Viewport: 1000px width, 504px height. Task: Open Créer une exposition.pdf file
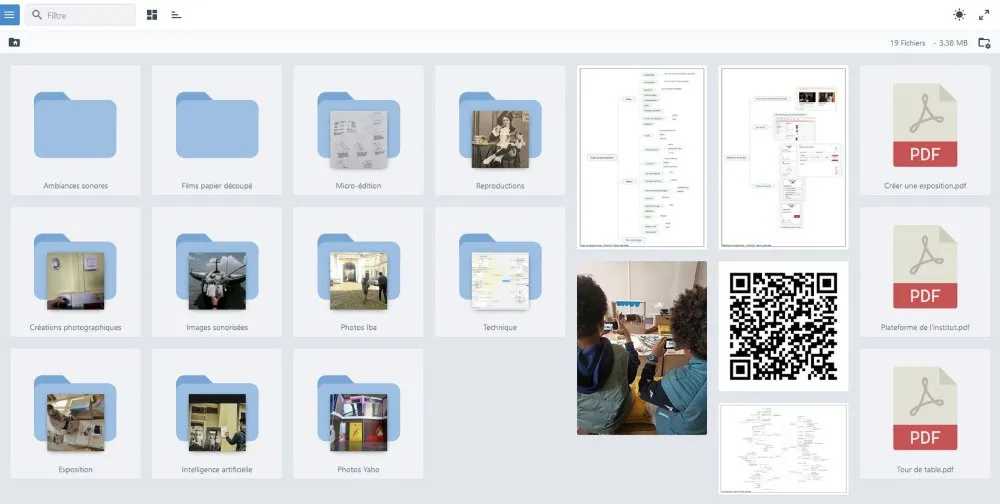coord(925,130)
